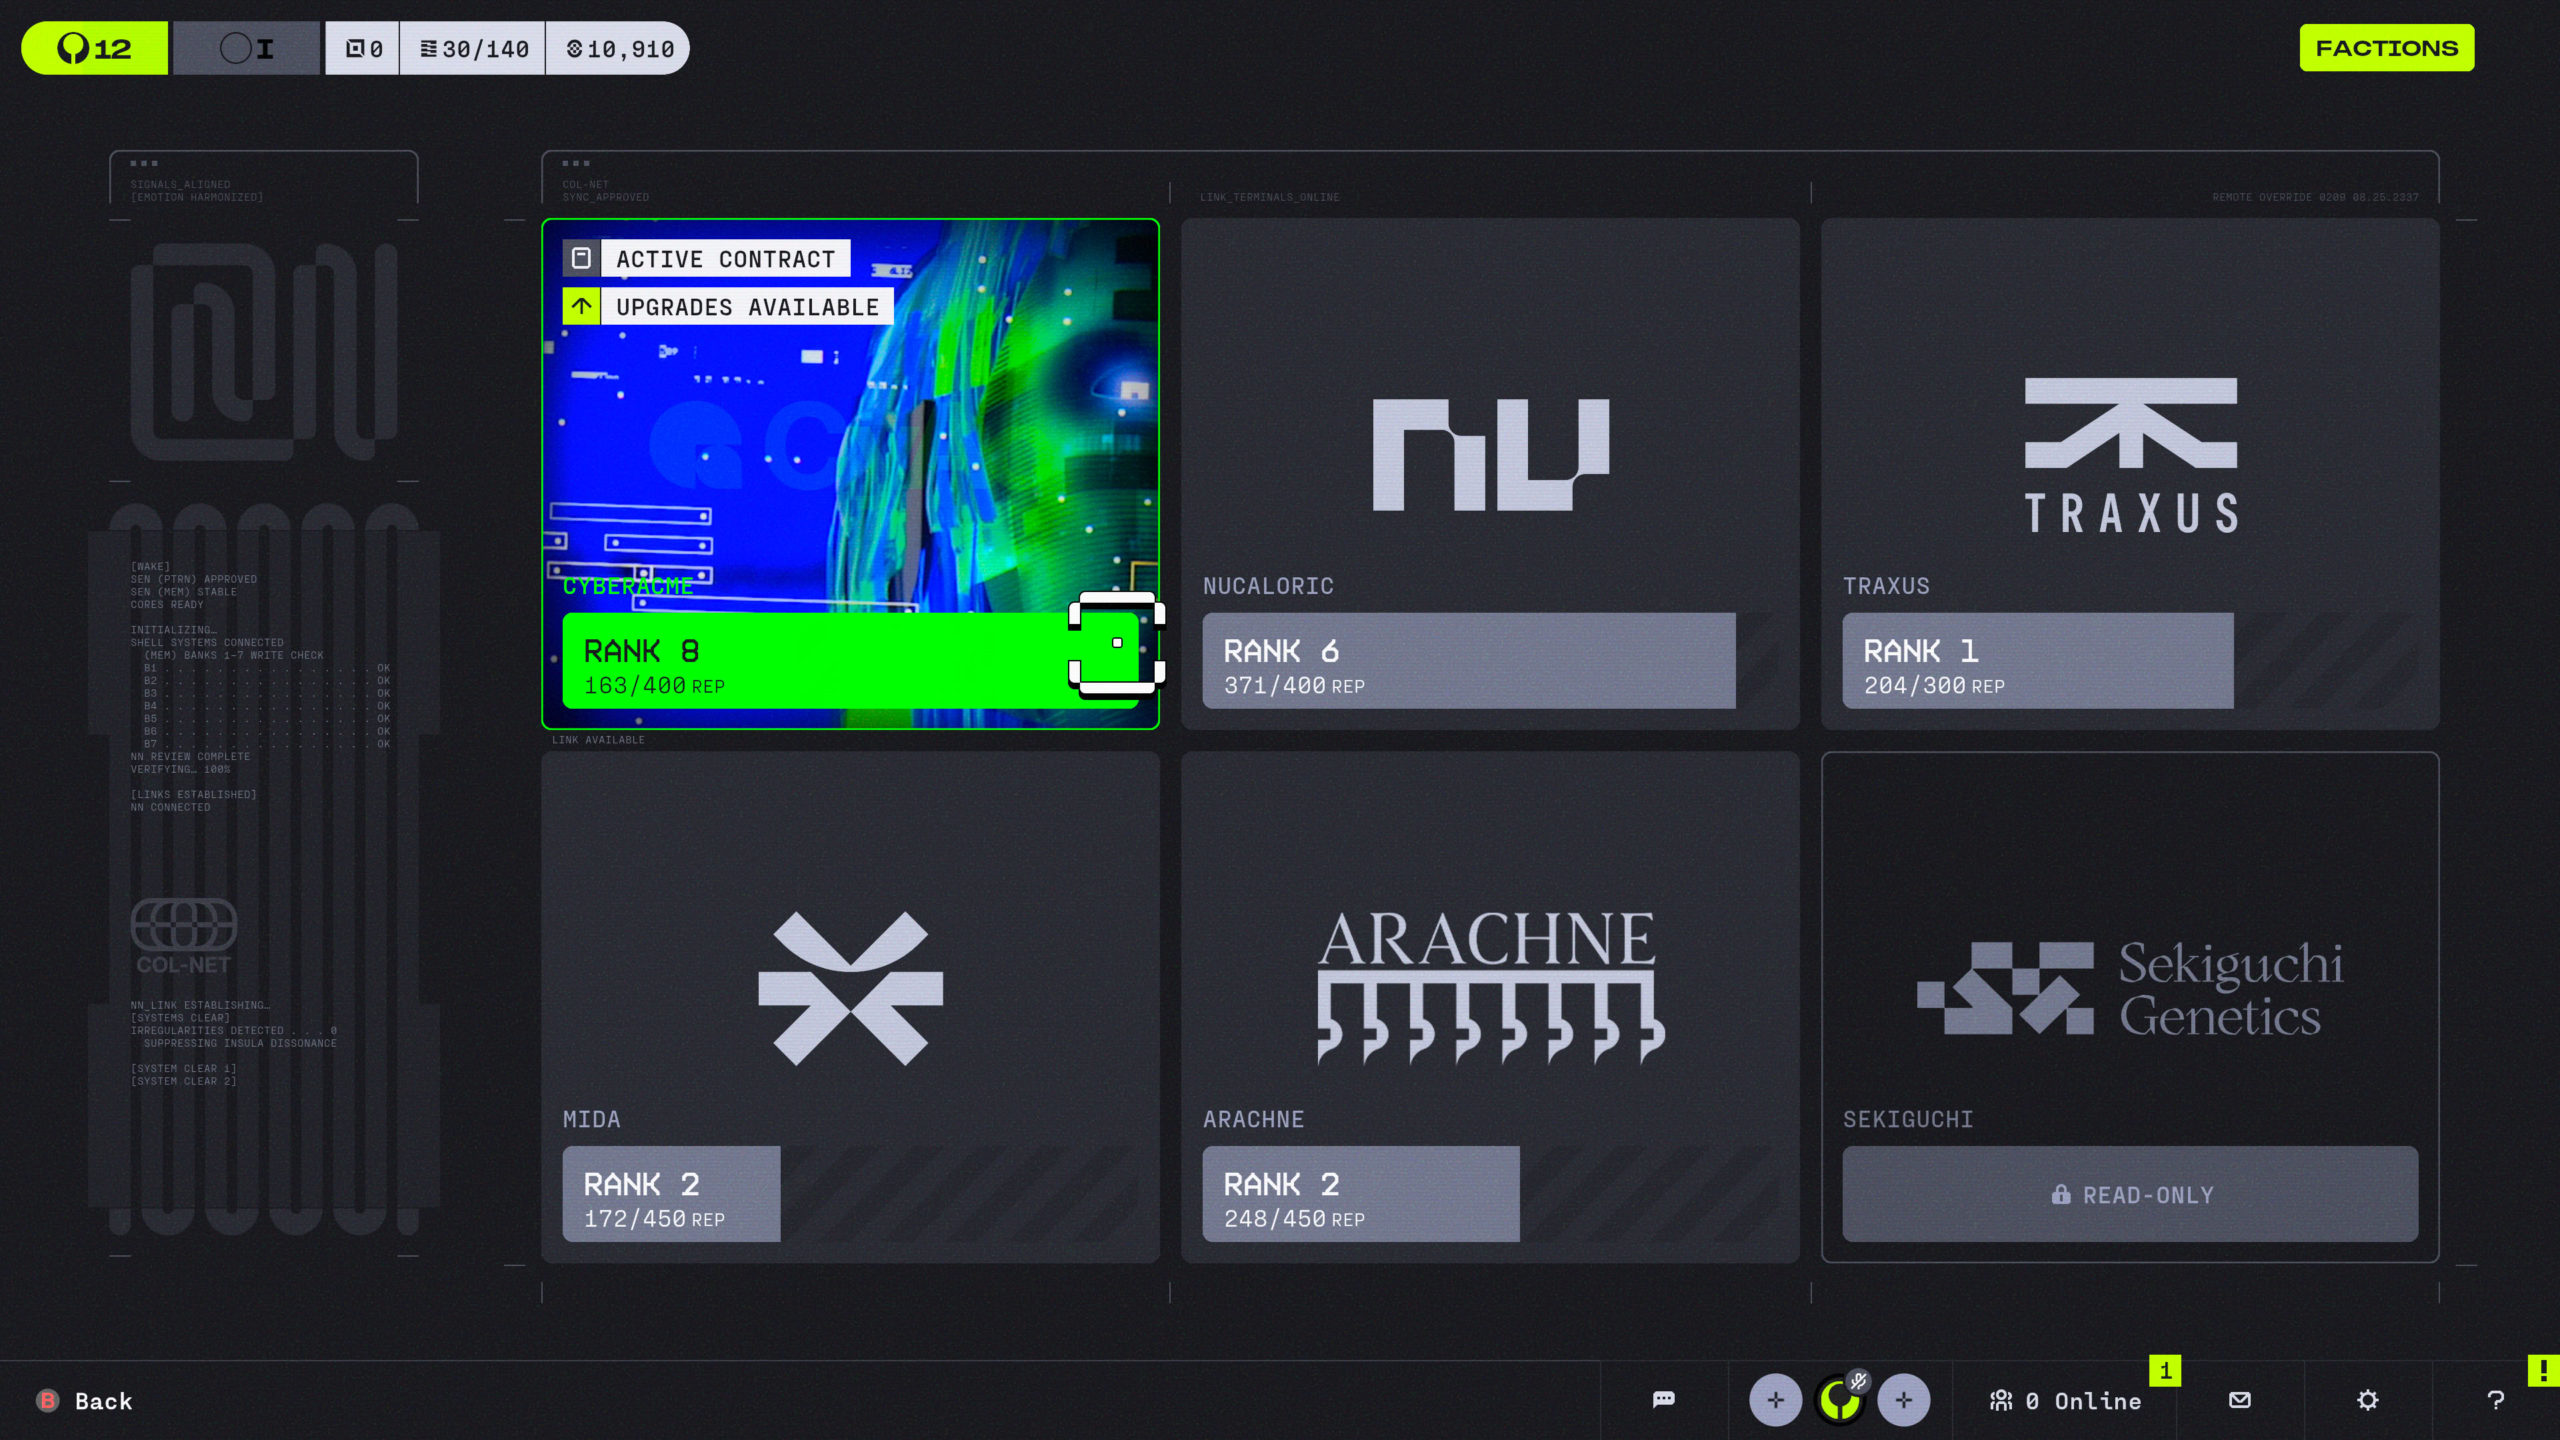Click the Arachne Rank 2 reputation bar
This screenshot has width=2560, height=1440.
(x=1360, y=1194)
